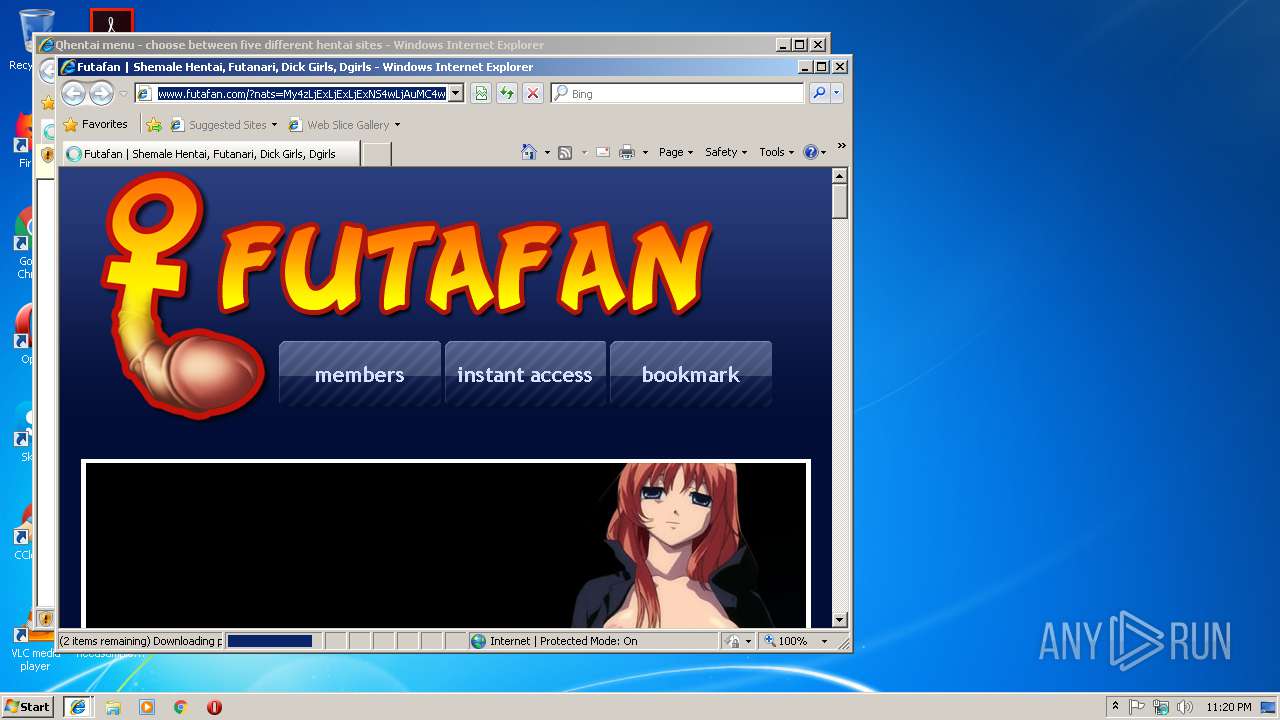Open the Page menu
Viewport: 1280px width, 720px height.
point(676,152)
